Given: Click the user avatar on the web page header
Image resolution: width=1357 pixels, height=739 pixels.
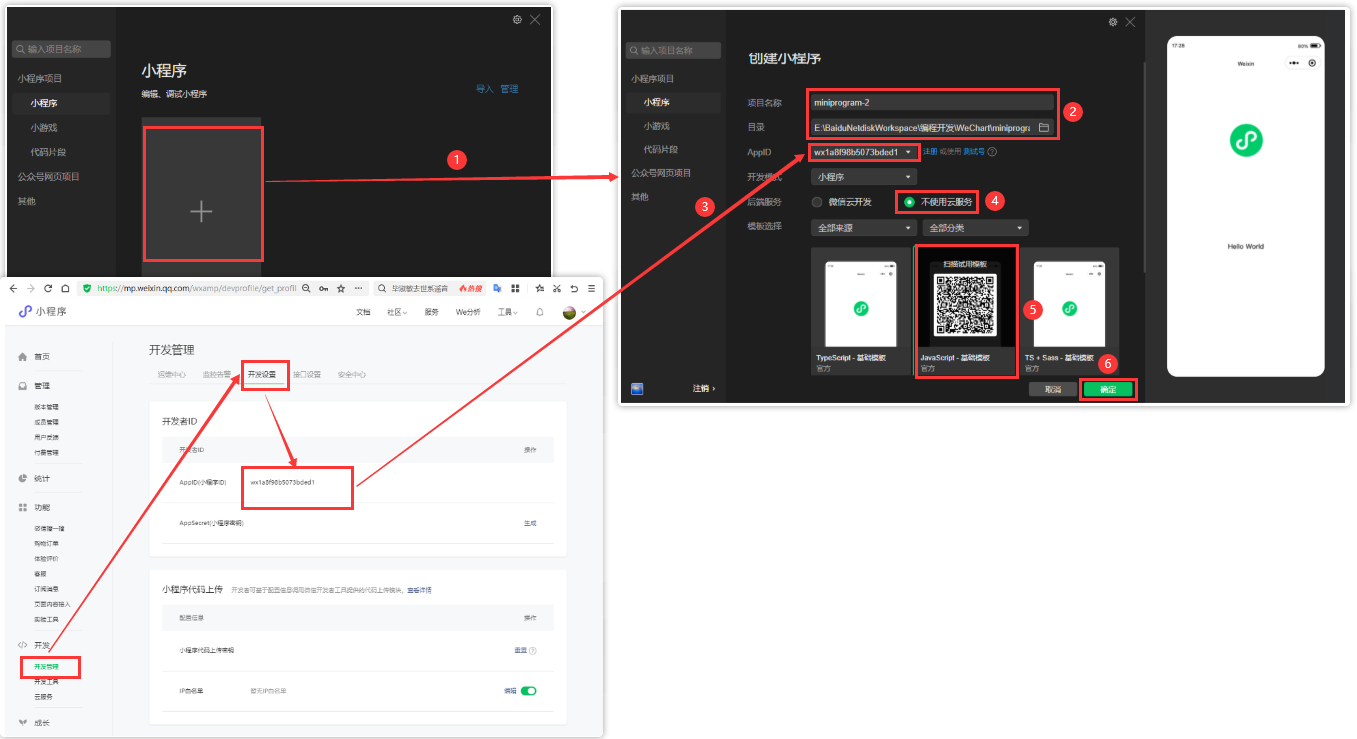Looking at the screenshot, I should point(569,312).
